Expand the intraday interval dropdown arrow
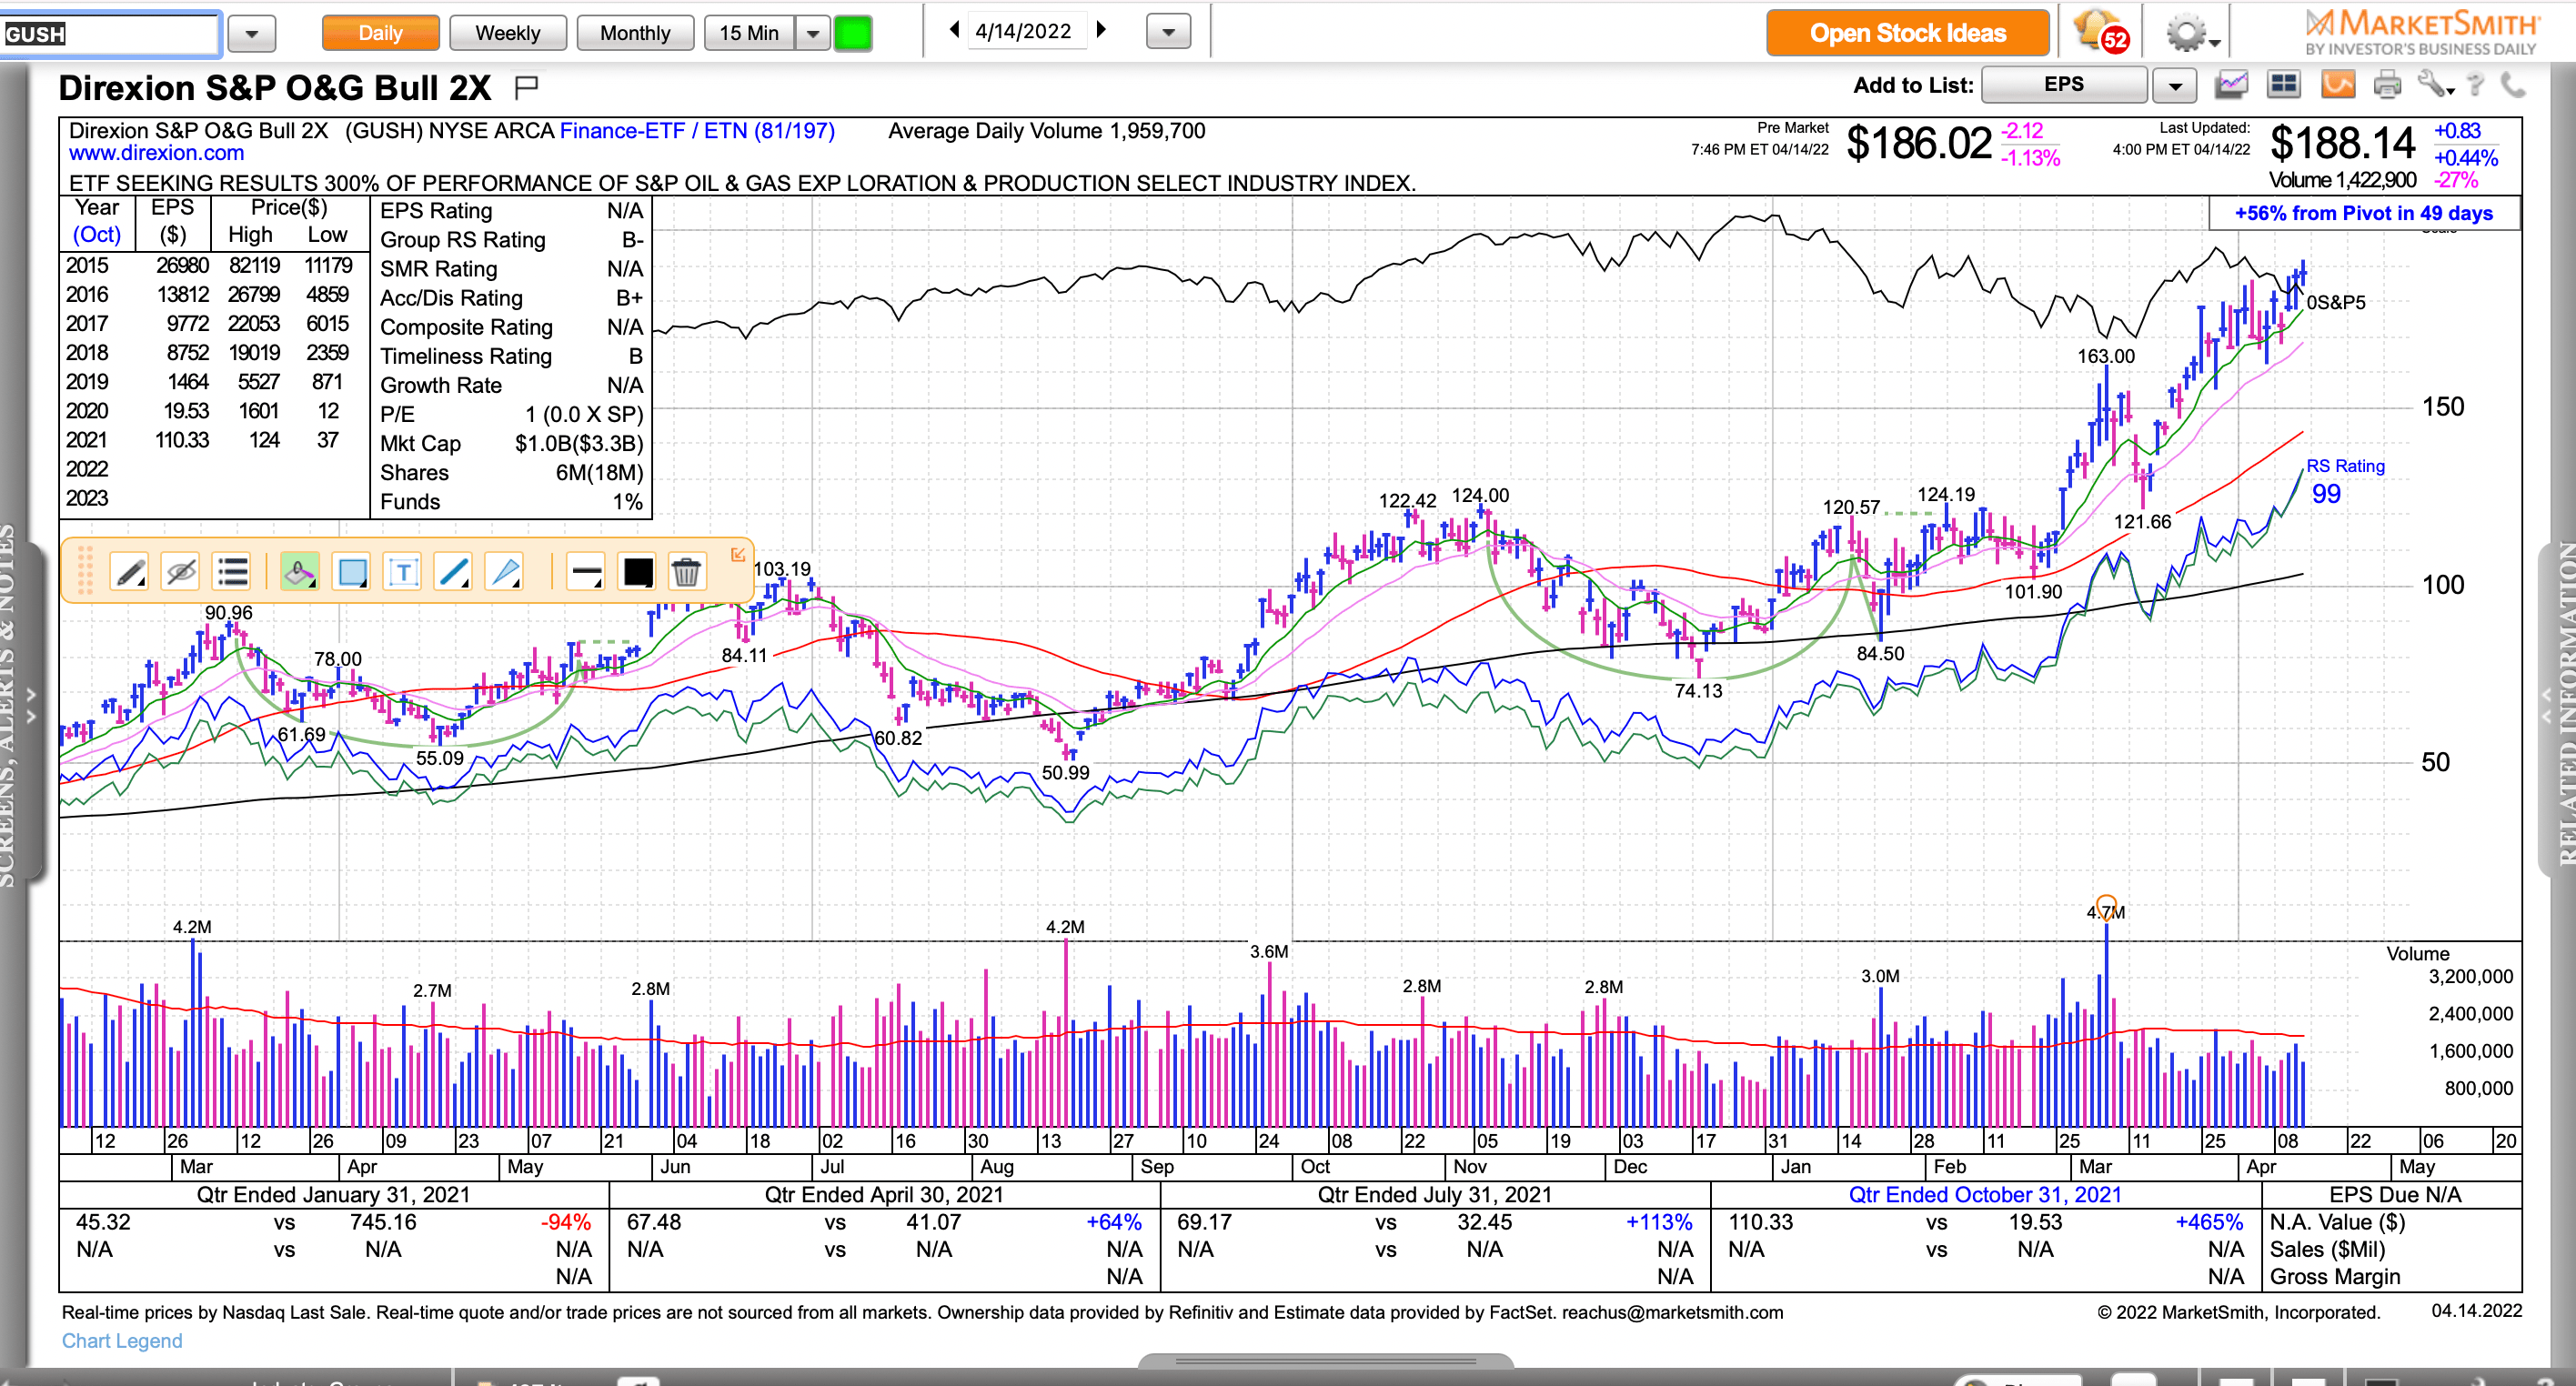2576x1386 pixels. 813,33
